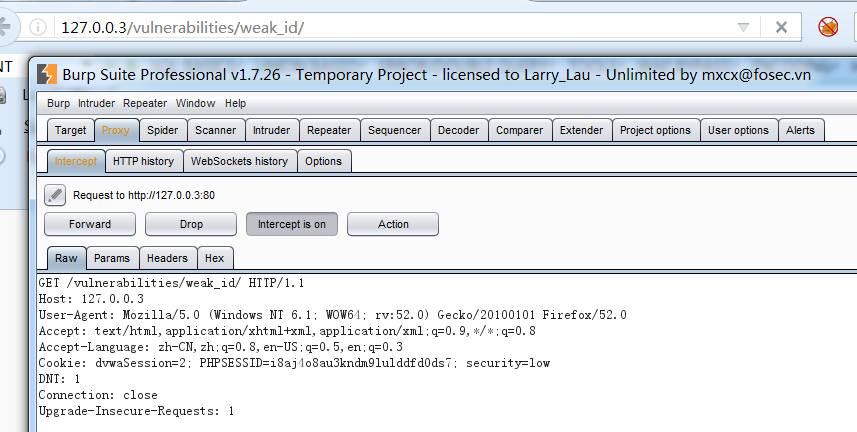Switch to the Repeater tool tab
The width and height of the screenshot is (857, 432).
pyautogui.click(x=329, y=130)
